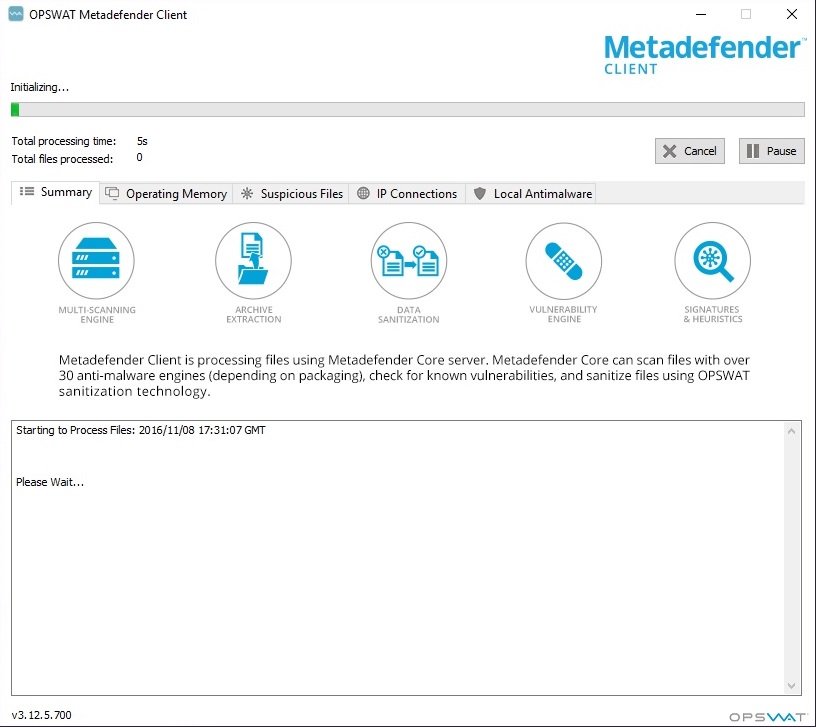Click the Archive Extraction icon
816x727 pixels.
[253, 260]
